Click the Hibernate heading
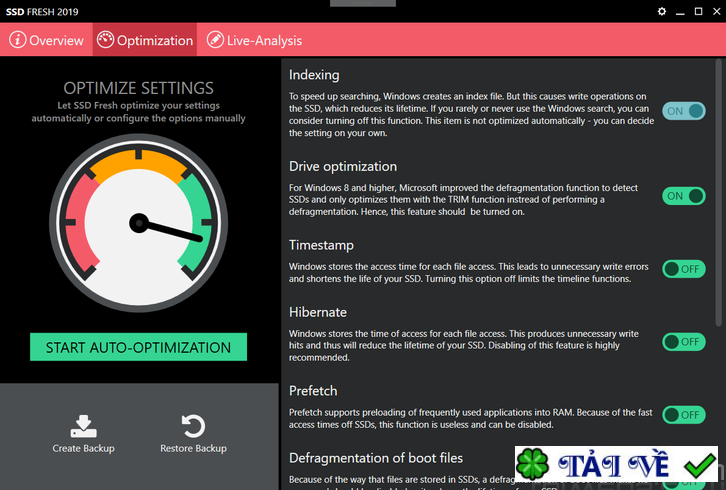Image resolution: width=726 pixels, height=490 pixels. tap(318, 312)
